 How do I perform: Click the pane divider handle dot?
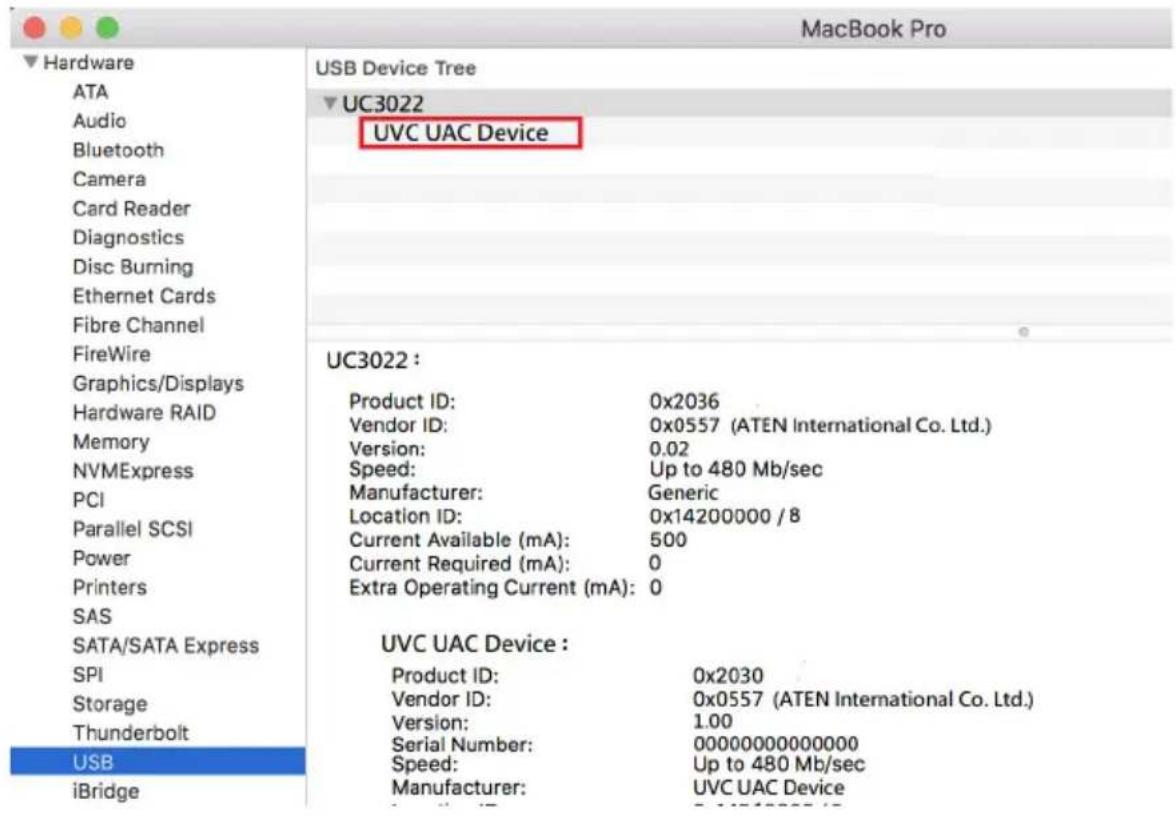coord(1023,332)
